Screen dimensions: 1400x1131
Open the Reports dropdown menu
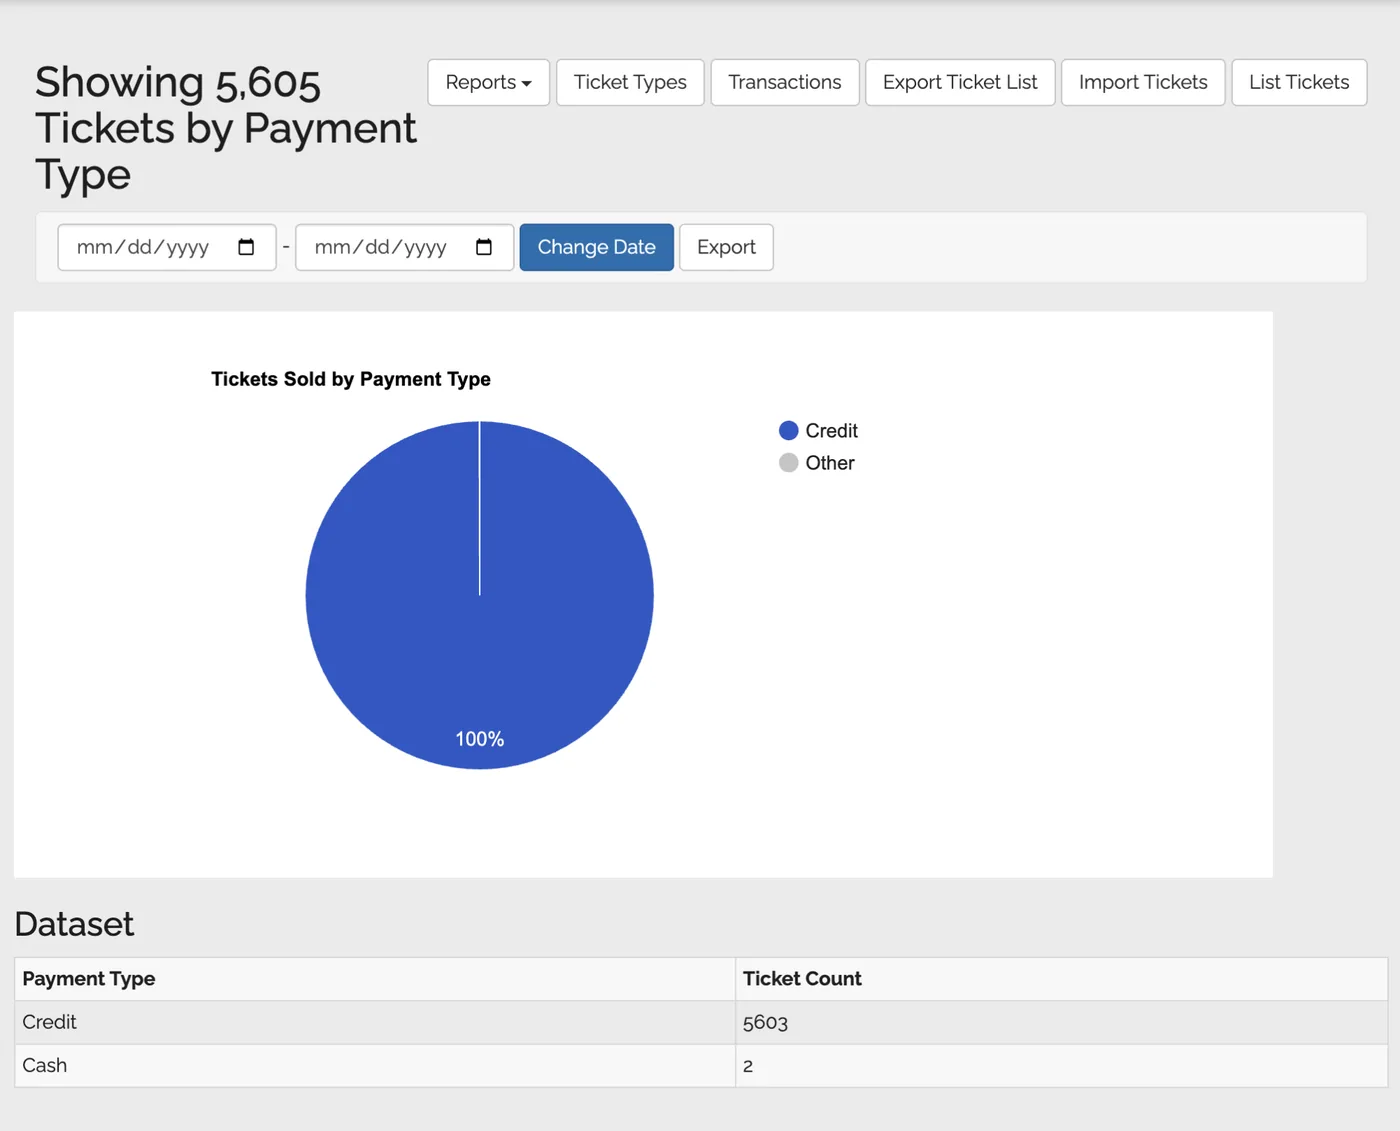tap(488, 82)
